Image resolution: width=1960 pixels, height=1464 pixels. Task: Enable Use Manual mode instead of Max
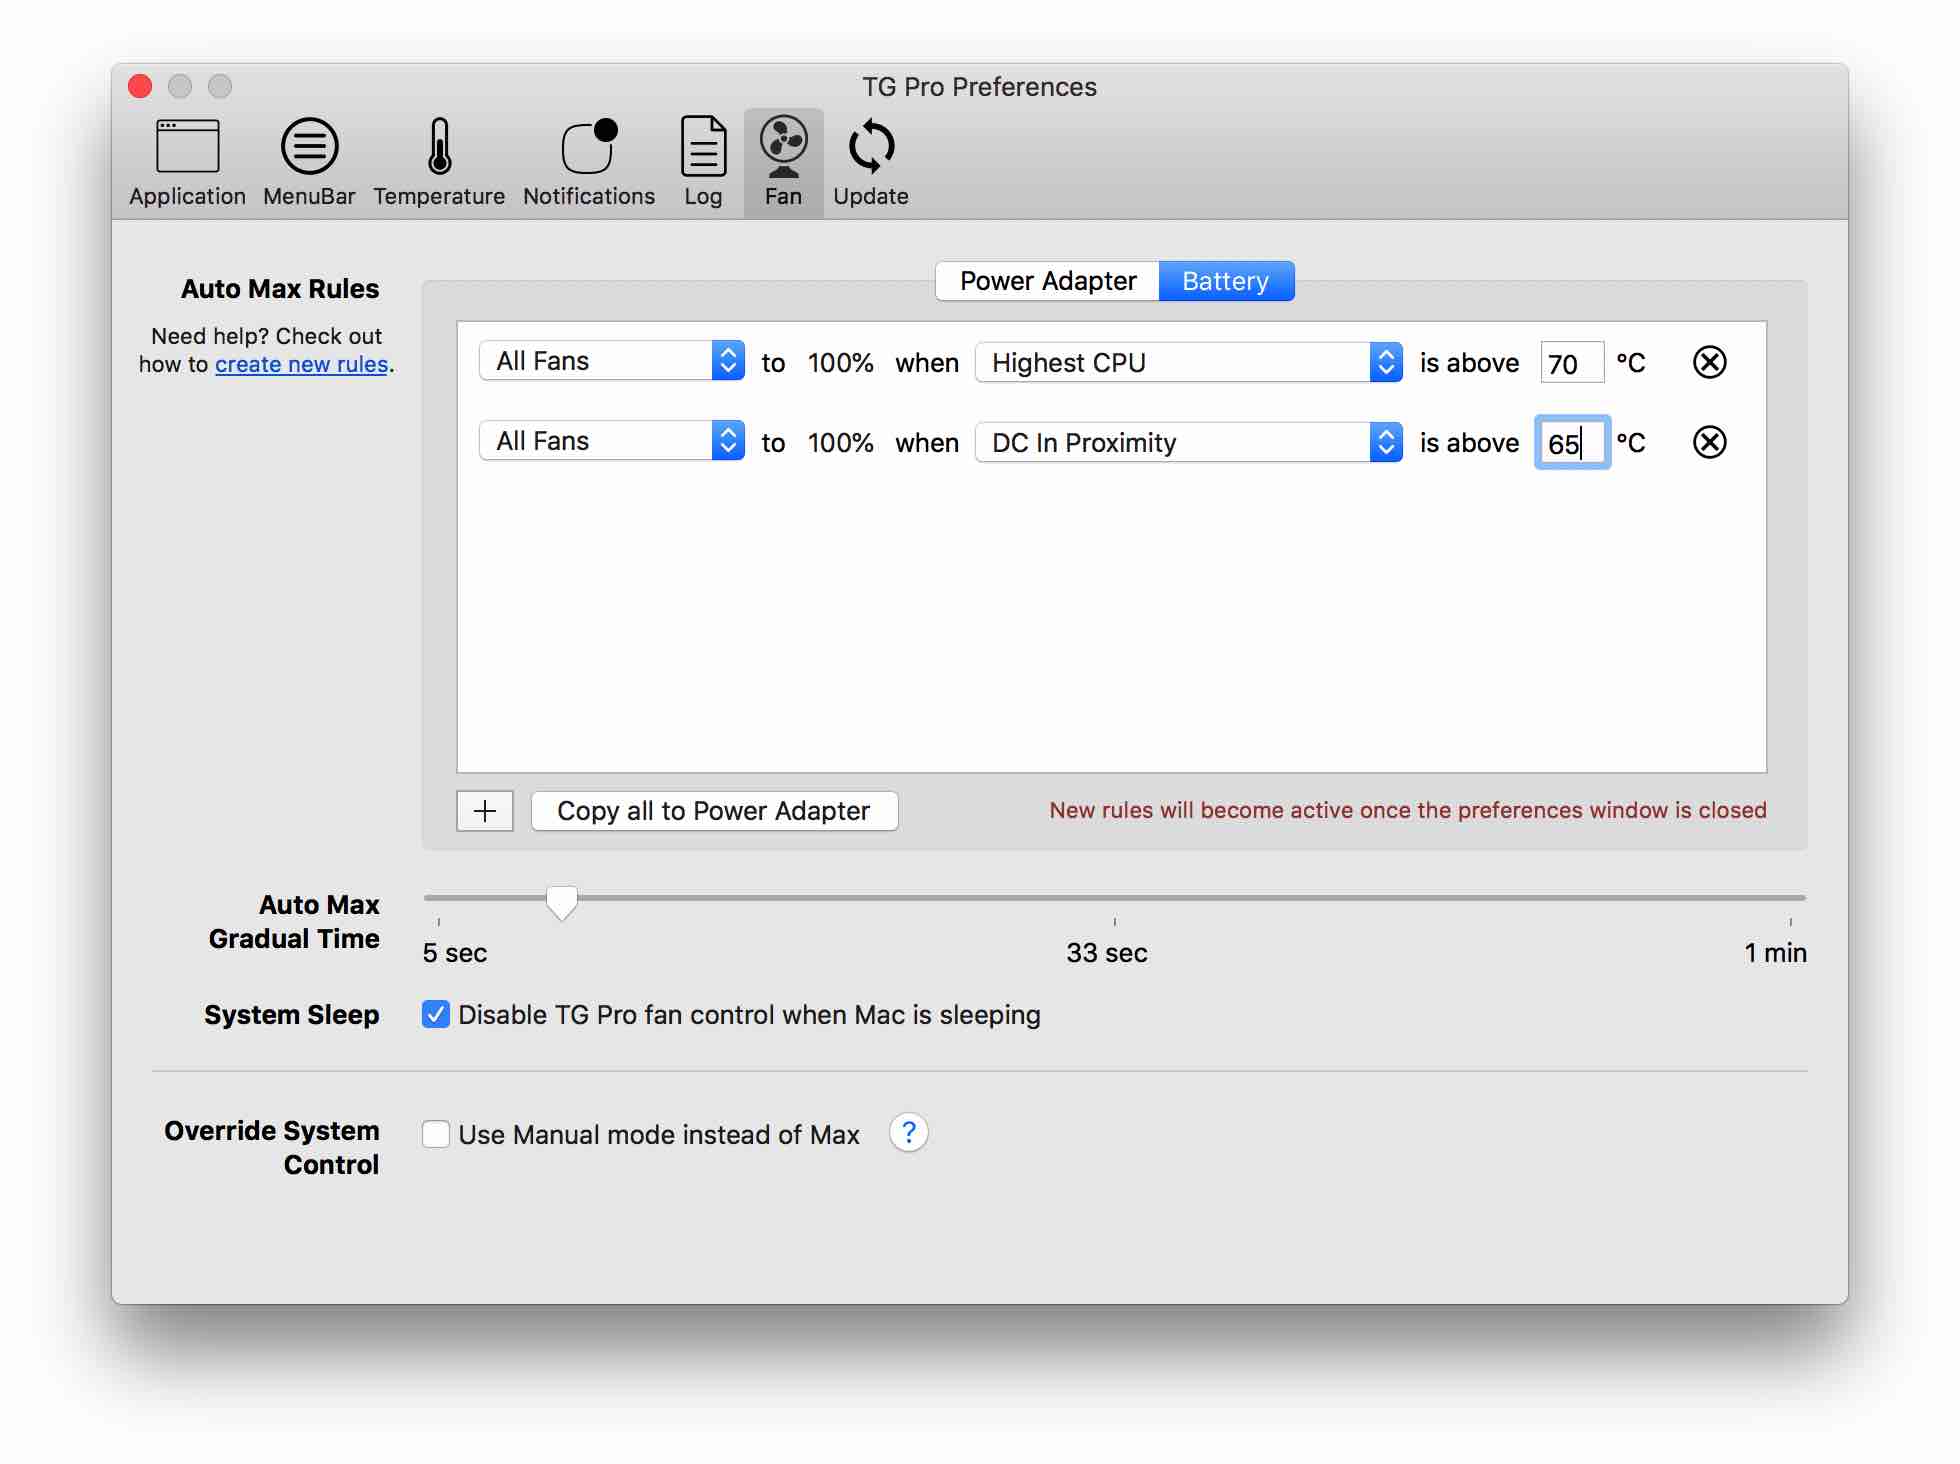click(436, 1134)
